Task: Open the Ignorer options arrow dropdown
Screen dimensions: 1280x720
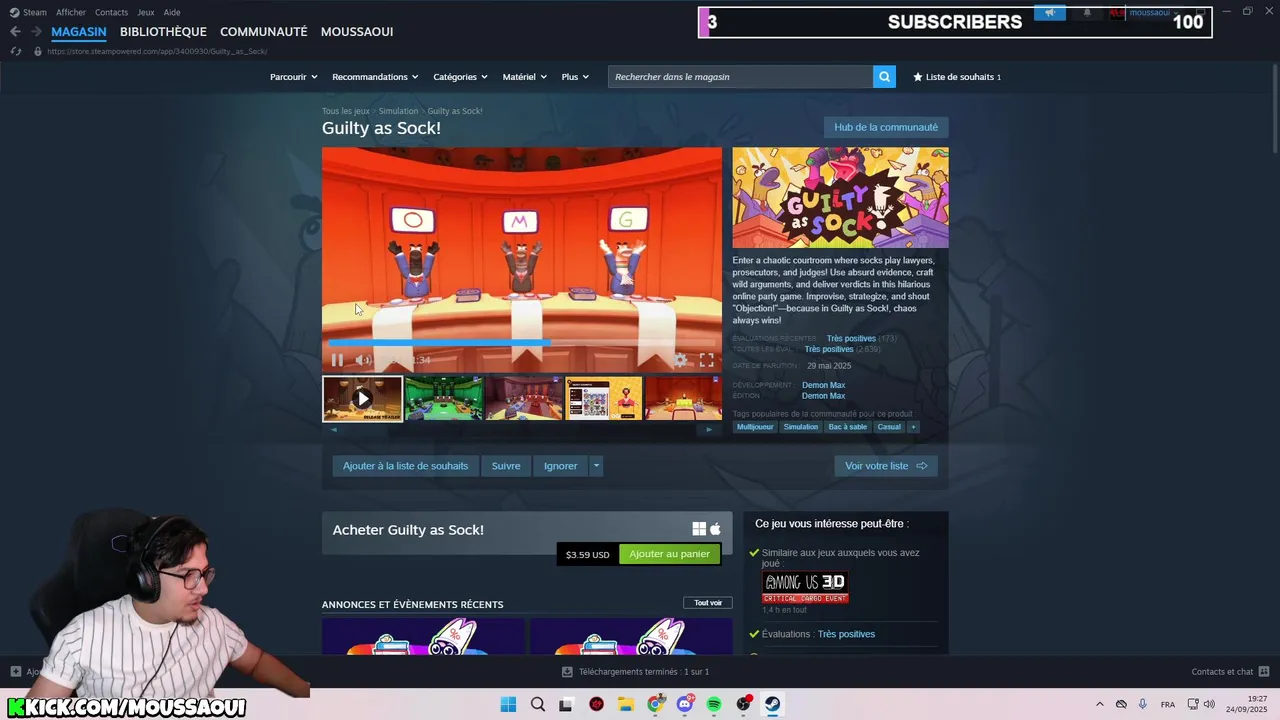Action: pos(596,466)
